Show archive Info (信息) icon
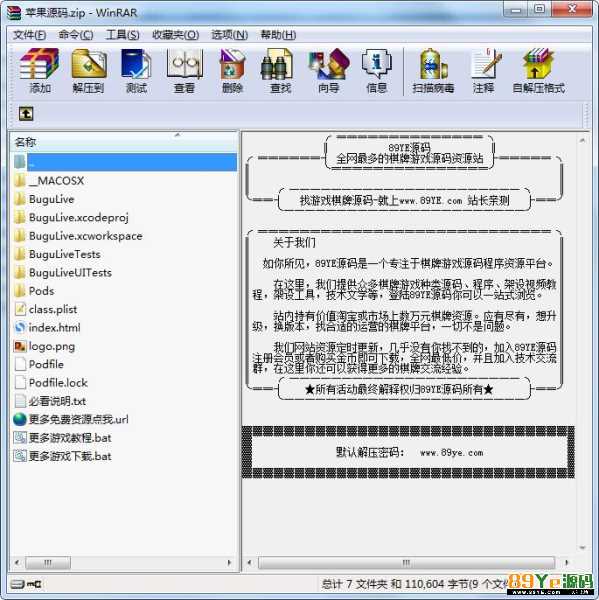The image size is (599, 600). [x=377, y=71]
